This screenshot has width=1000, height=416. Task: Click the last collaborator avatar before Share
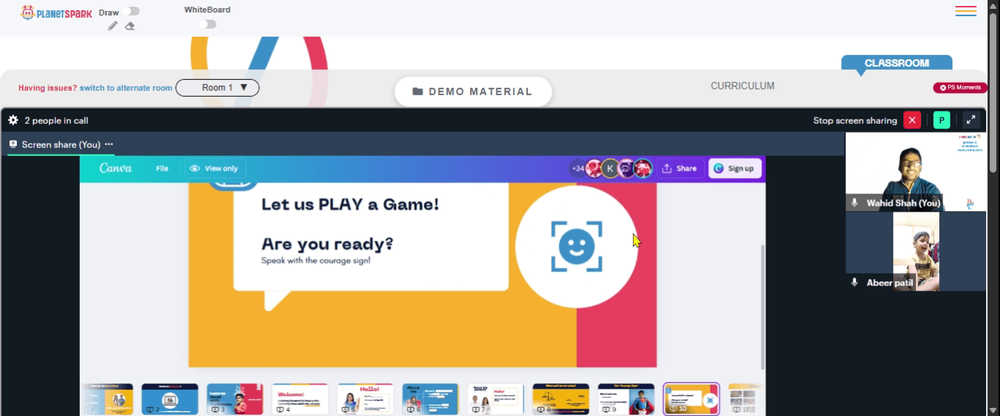[x=643, y=168]
